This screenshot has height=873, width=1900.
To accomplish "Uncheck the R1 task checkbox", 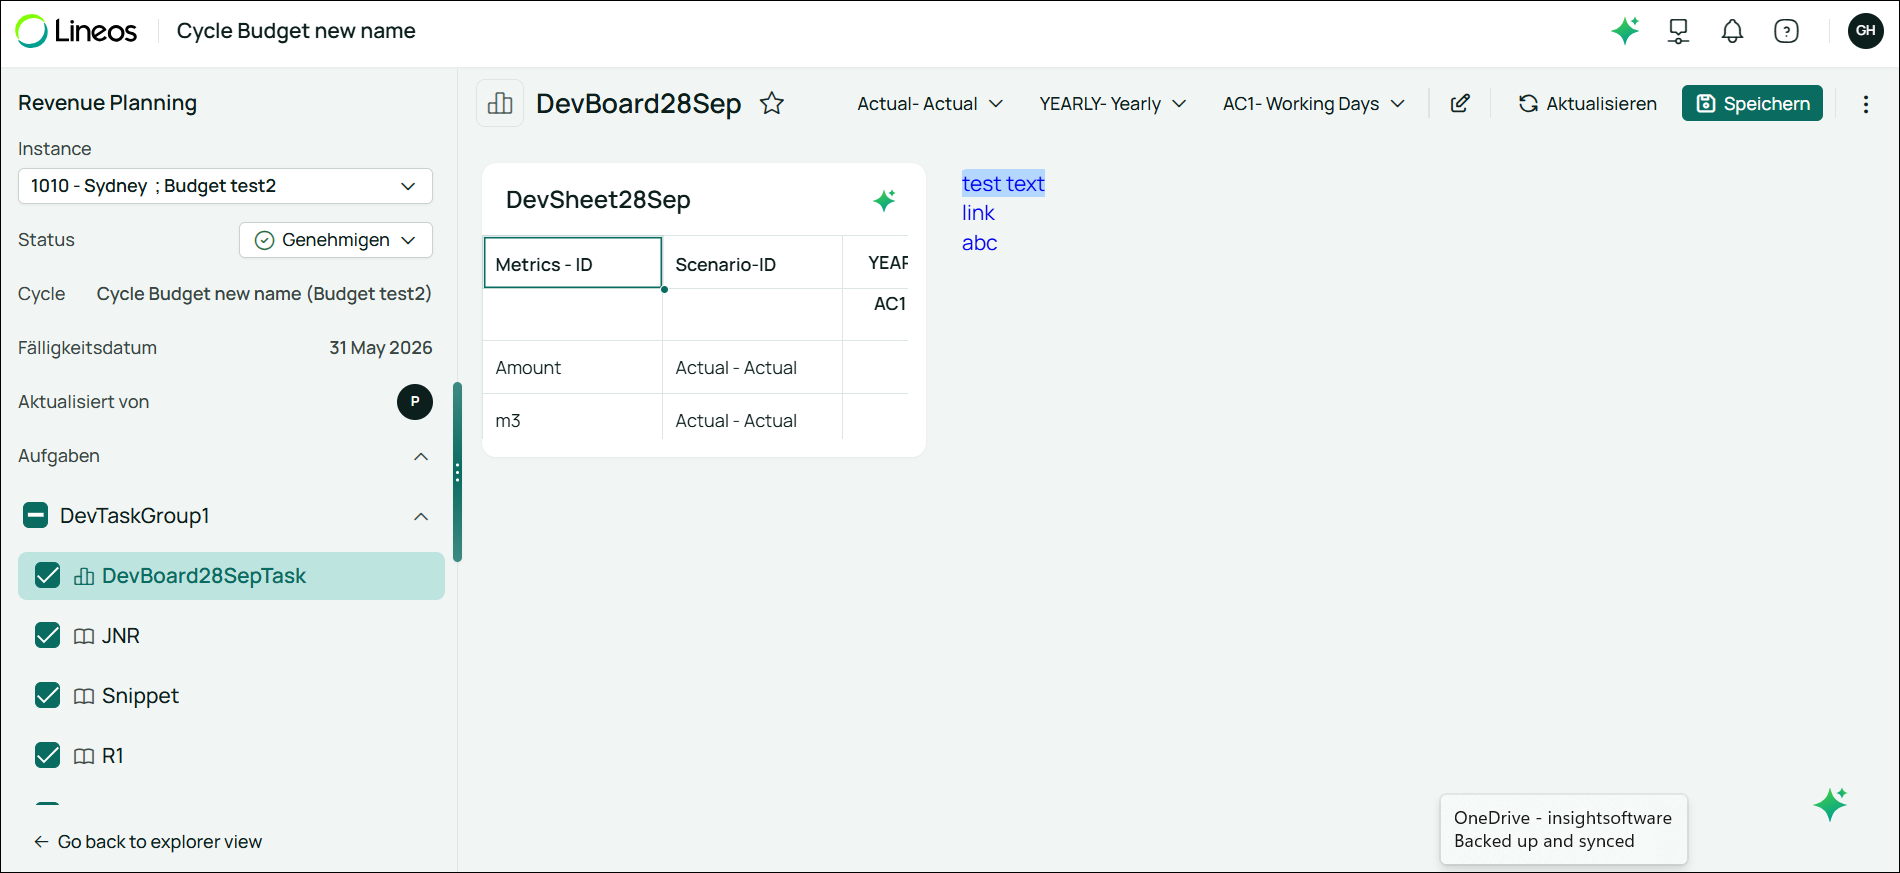I will pyautogui.click(x=48, y=756).
